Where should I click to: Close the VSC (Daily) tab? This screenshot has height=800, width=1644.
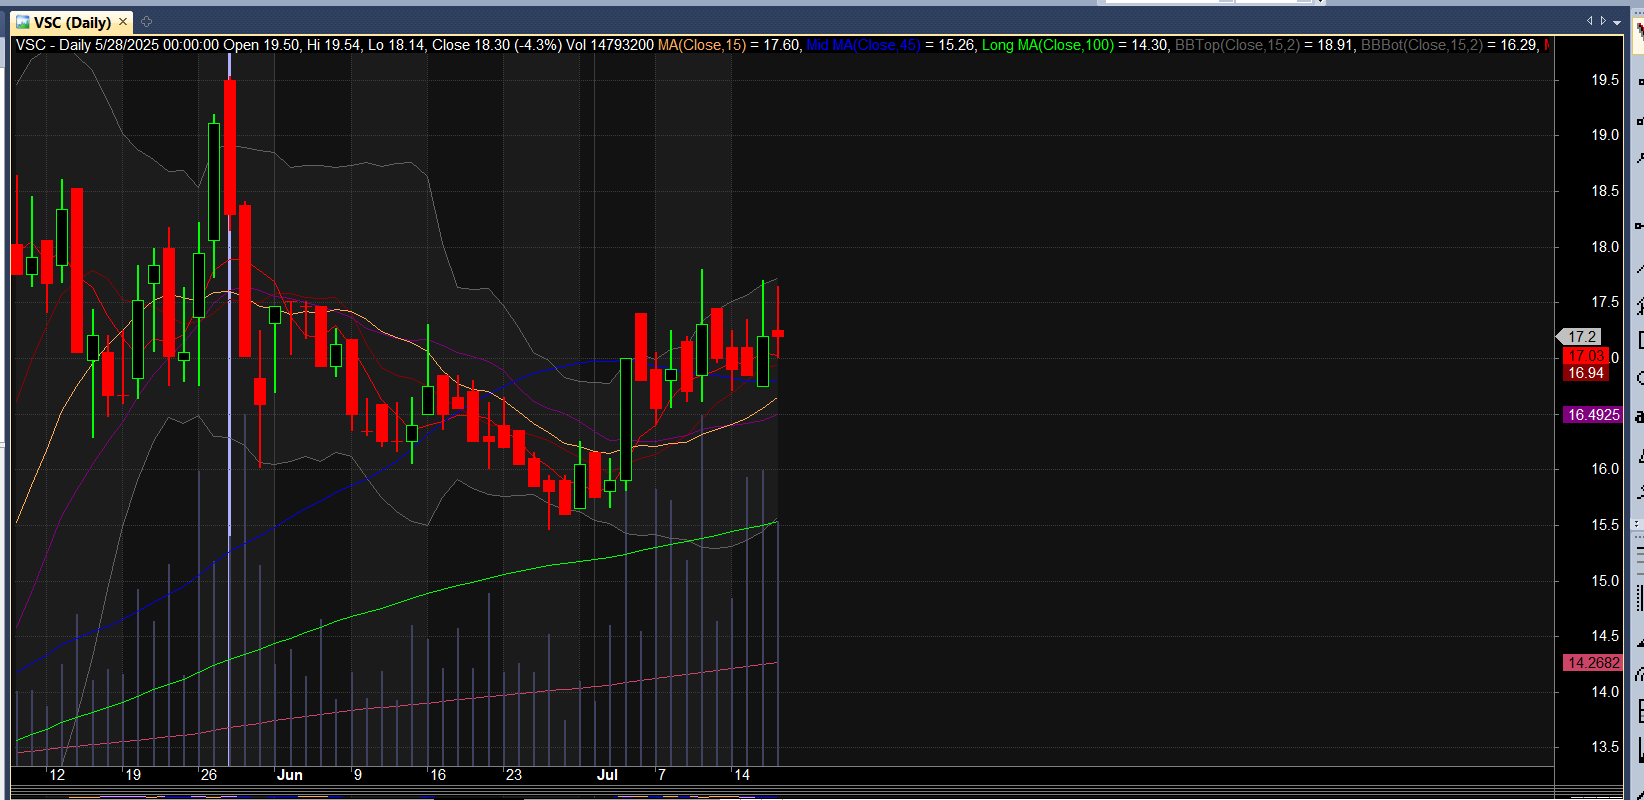[123, 21]
